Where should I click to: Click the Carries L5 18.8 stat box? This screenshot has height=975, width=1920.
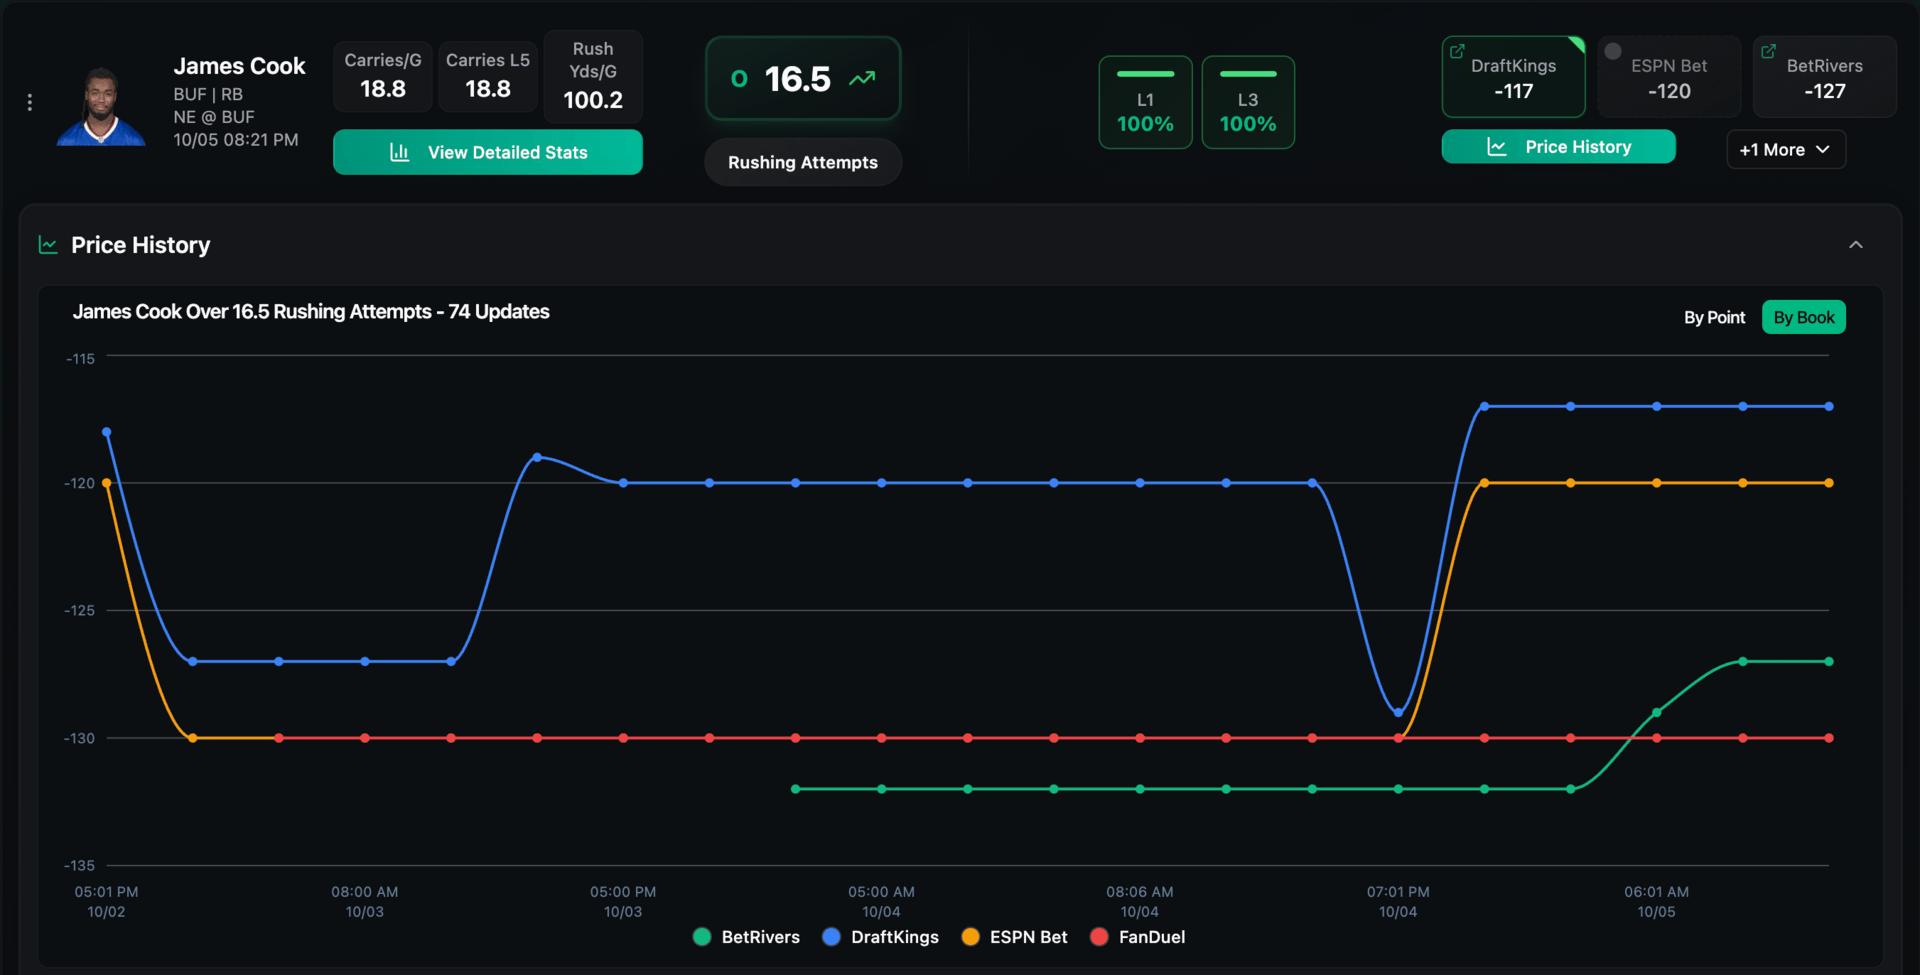(488, 76)
